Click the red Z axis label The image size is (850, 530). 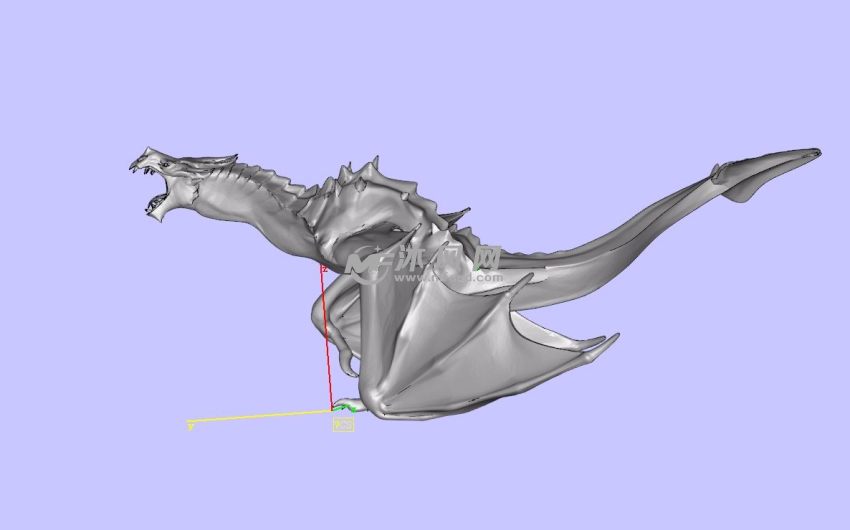pos(324,269)
